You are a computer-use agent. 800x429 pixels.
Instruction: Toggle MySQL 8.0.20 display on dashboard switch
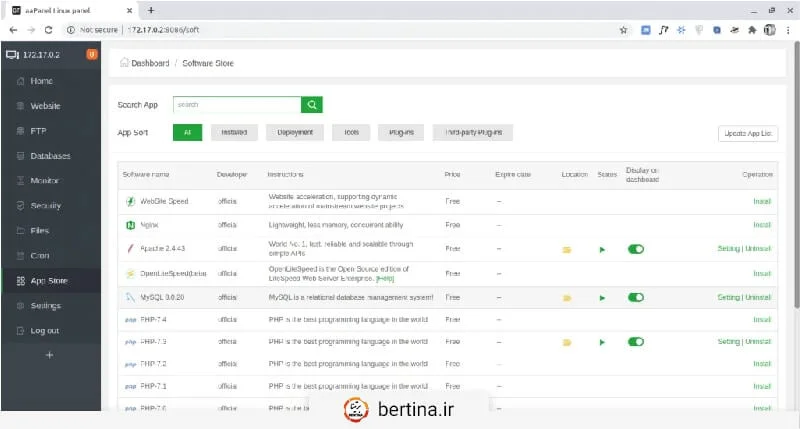[636, 297]
